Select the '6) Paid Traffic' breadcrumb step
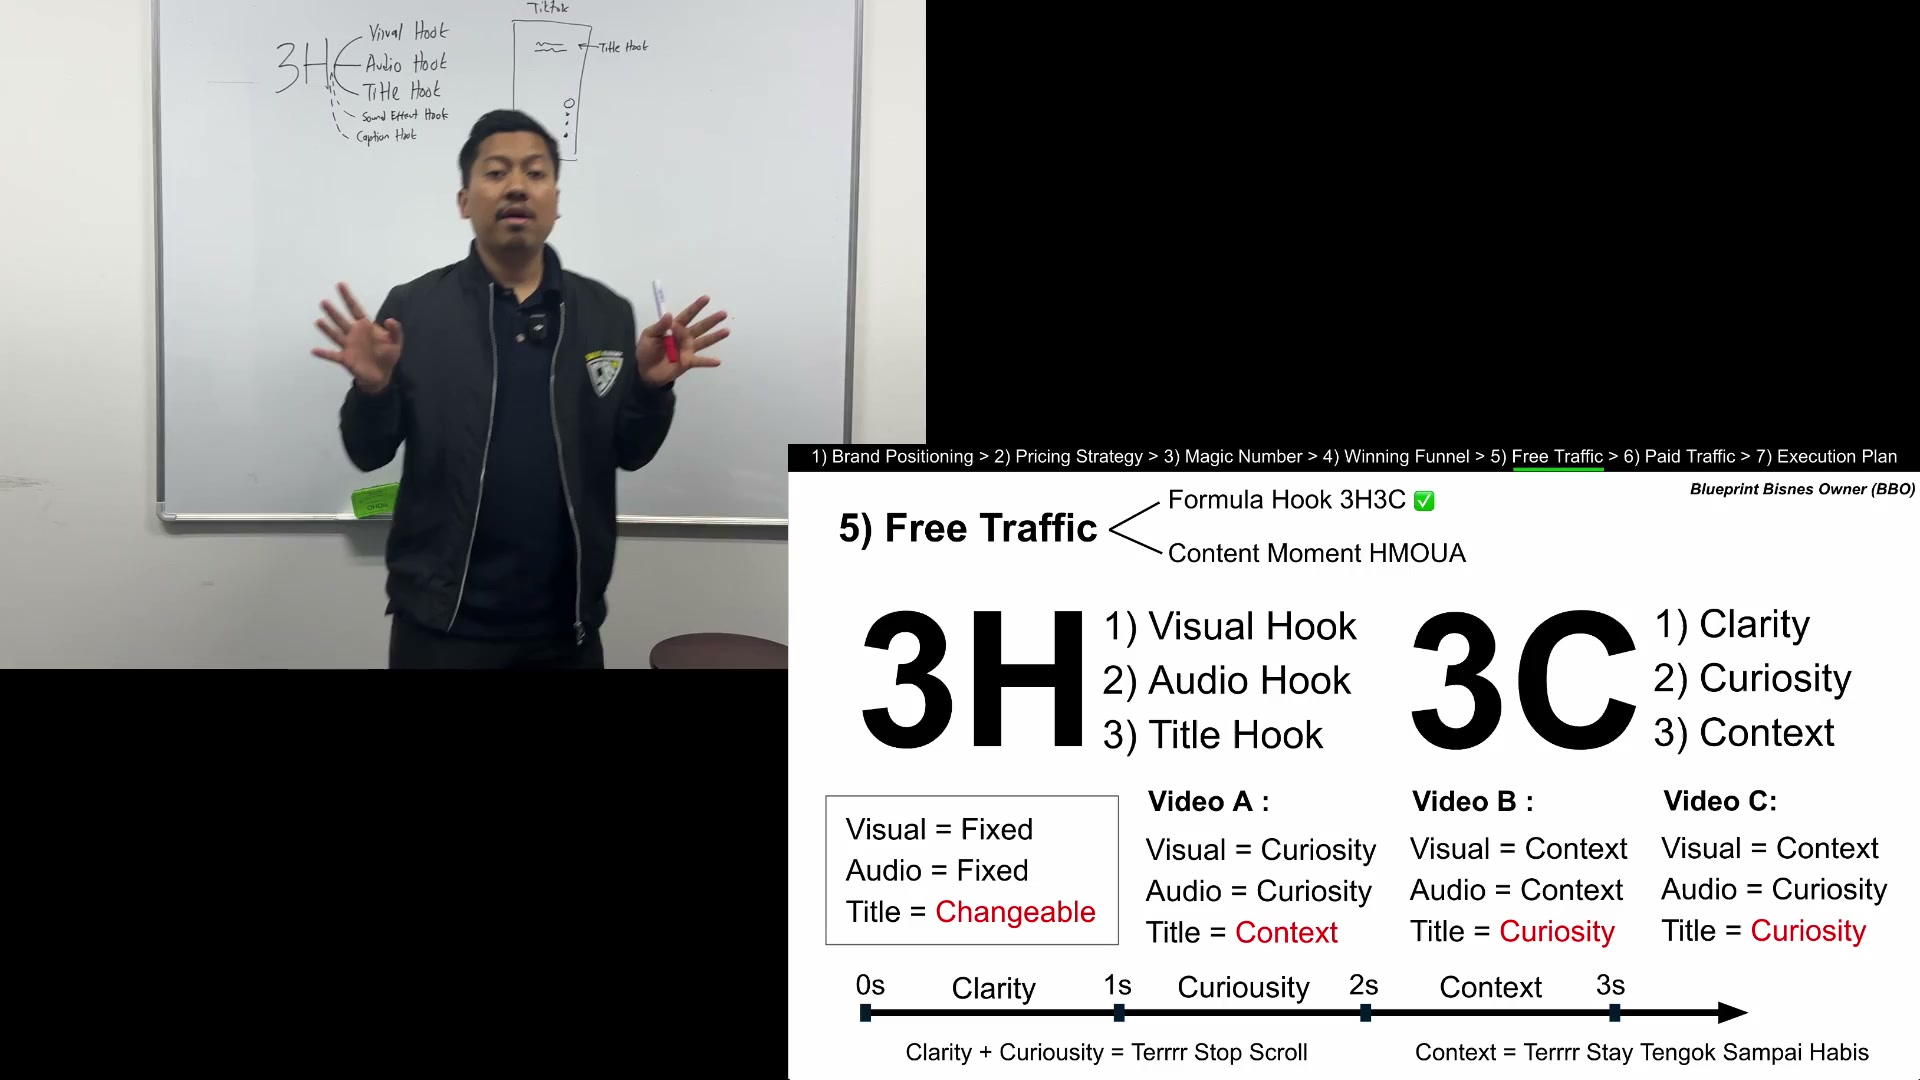Screen dimensions: 1920x1080 coord(1679,457)
